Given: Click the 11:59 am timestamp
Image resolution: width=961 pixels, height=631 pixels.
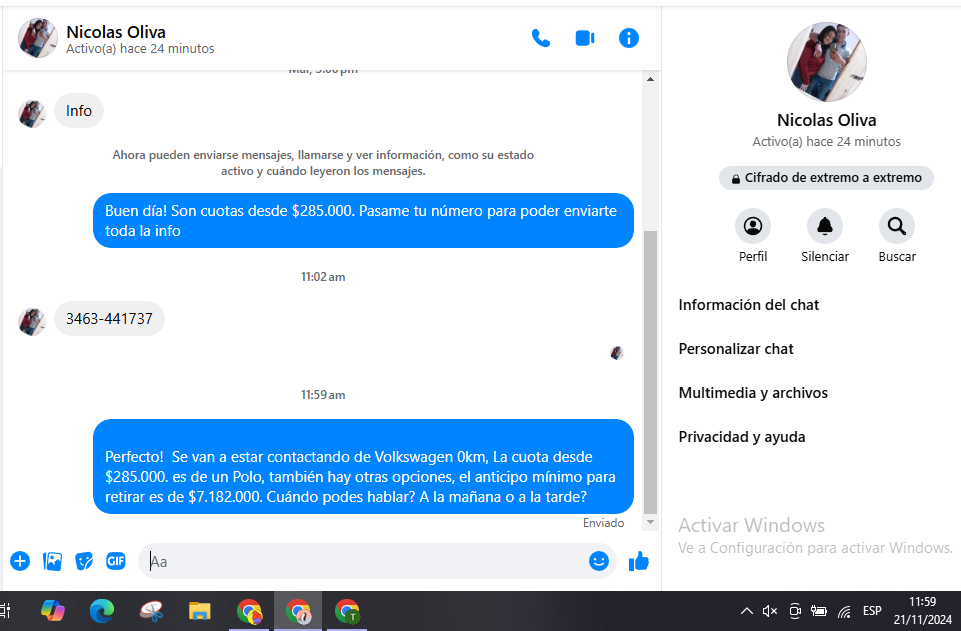Looking at the screenshot, I should (x=323, y=395).
